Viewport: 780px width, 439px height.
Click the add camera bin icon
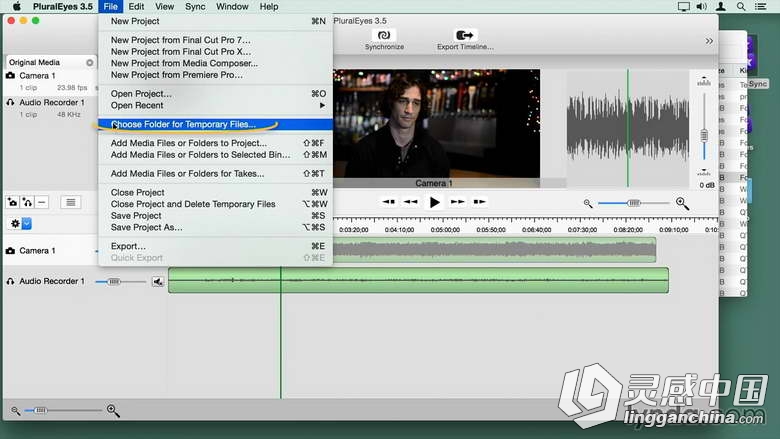click(12, 202)
